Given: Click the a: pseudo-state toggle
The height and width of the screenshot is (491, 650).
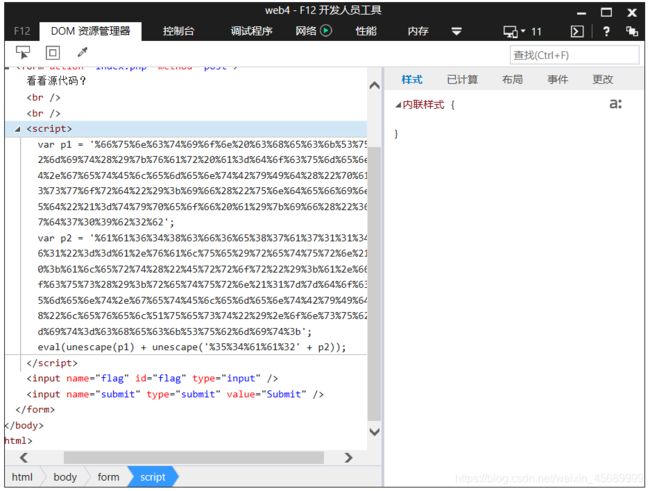Looking at the screenshot, I should [x=616, y=104].
